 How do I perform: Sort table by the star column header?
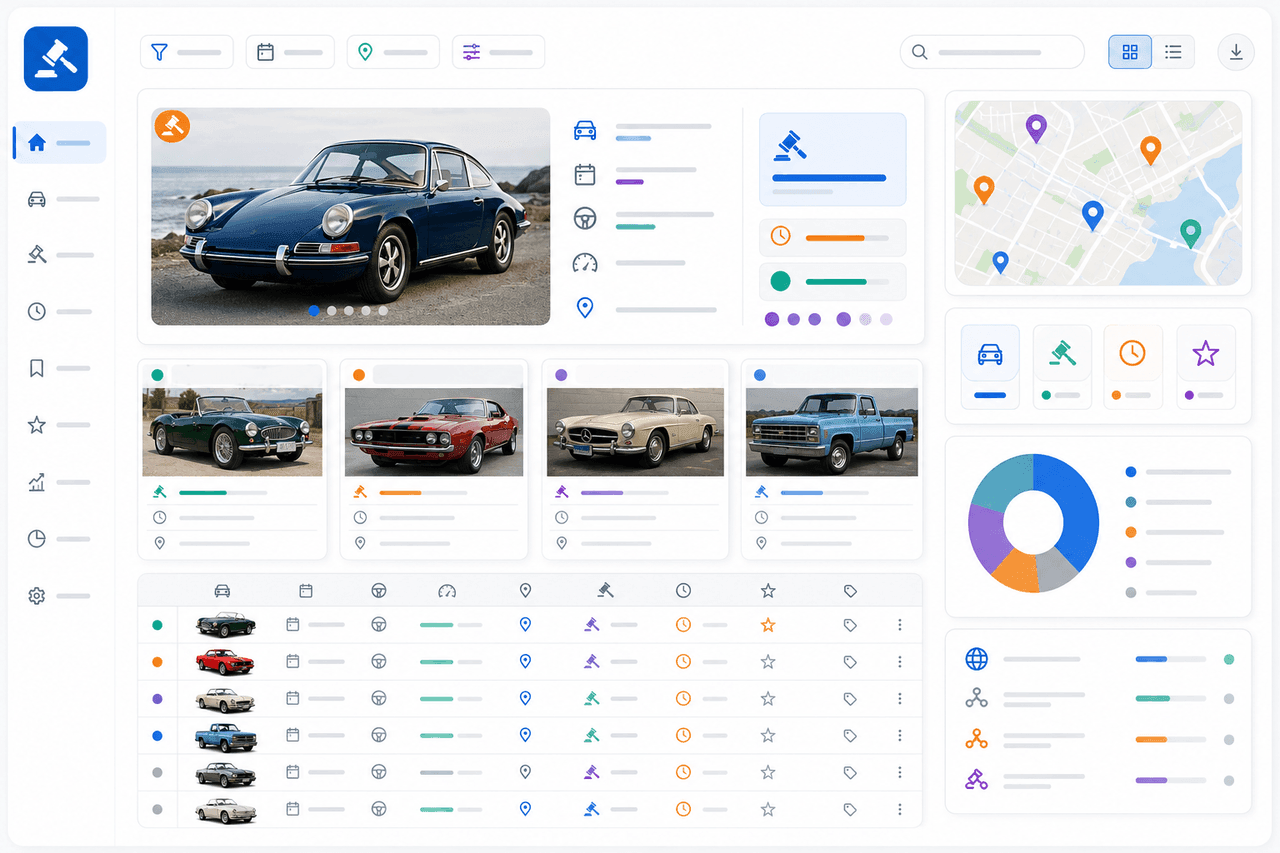(x=768, y=591)
